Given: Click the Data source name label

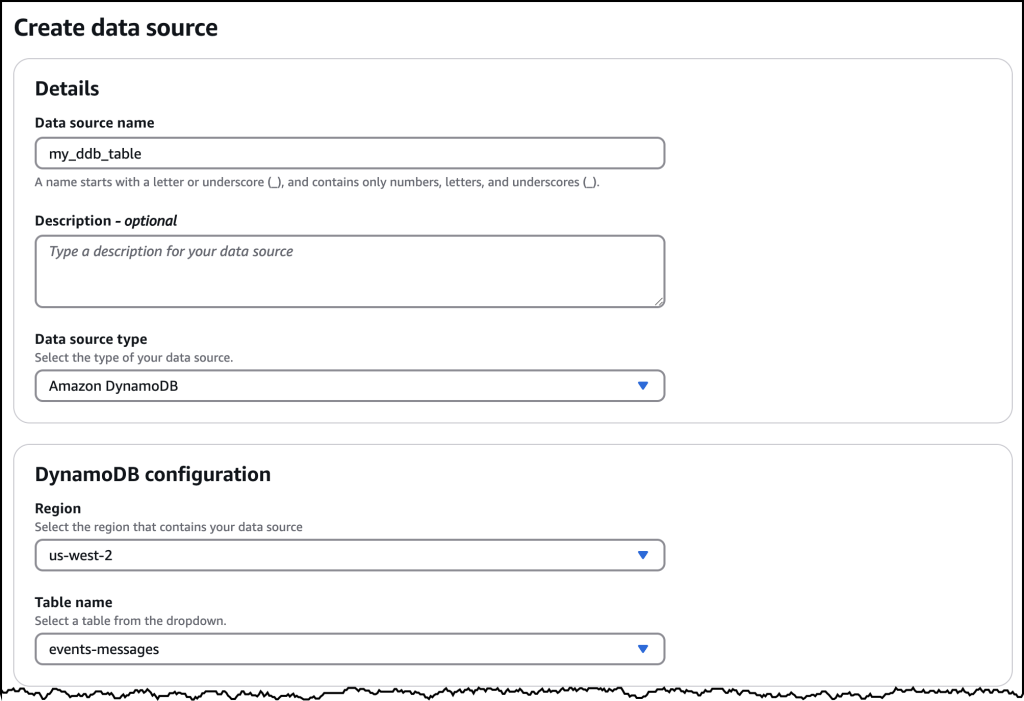Looking at the screenshot, I should click(x=95, y=122).
